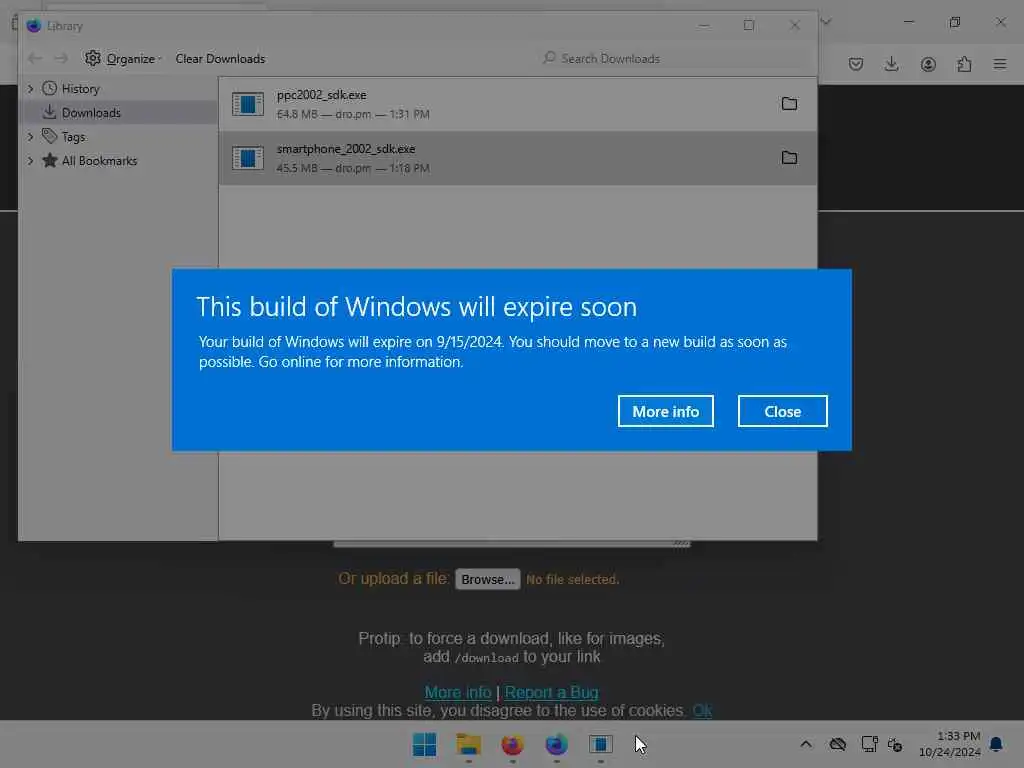This screenshot has height=768, width=1024.
Task: Show ppc2002_sdk.exe in containing folder
Action: (x=789, y=104)
